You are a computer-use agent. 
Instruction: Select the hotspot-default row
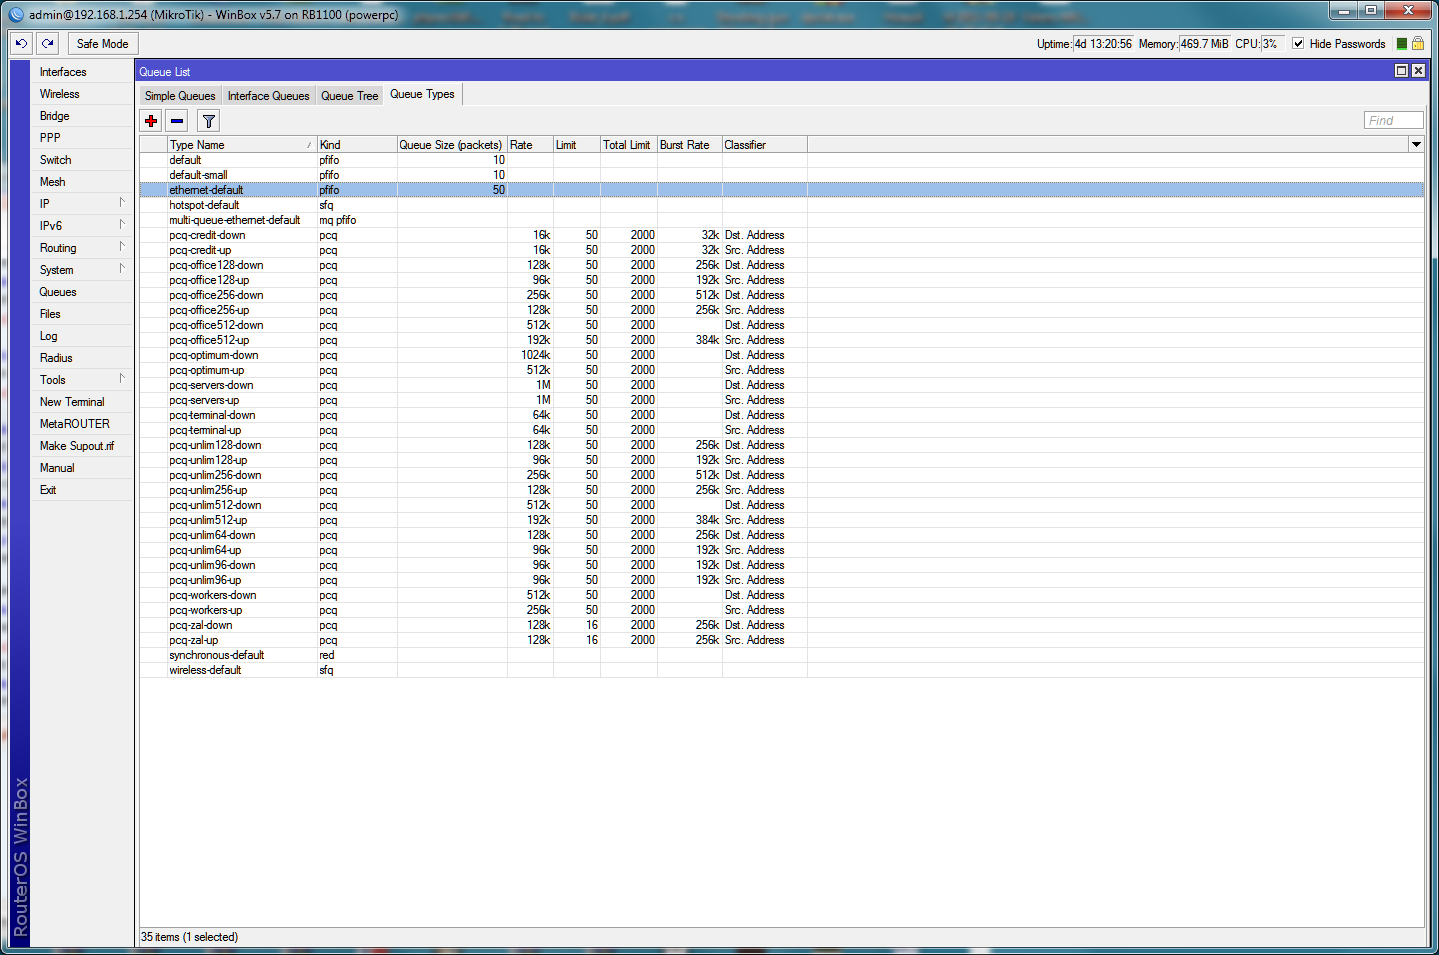pos(781,205)
